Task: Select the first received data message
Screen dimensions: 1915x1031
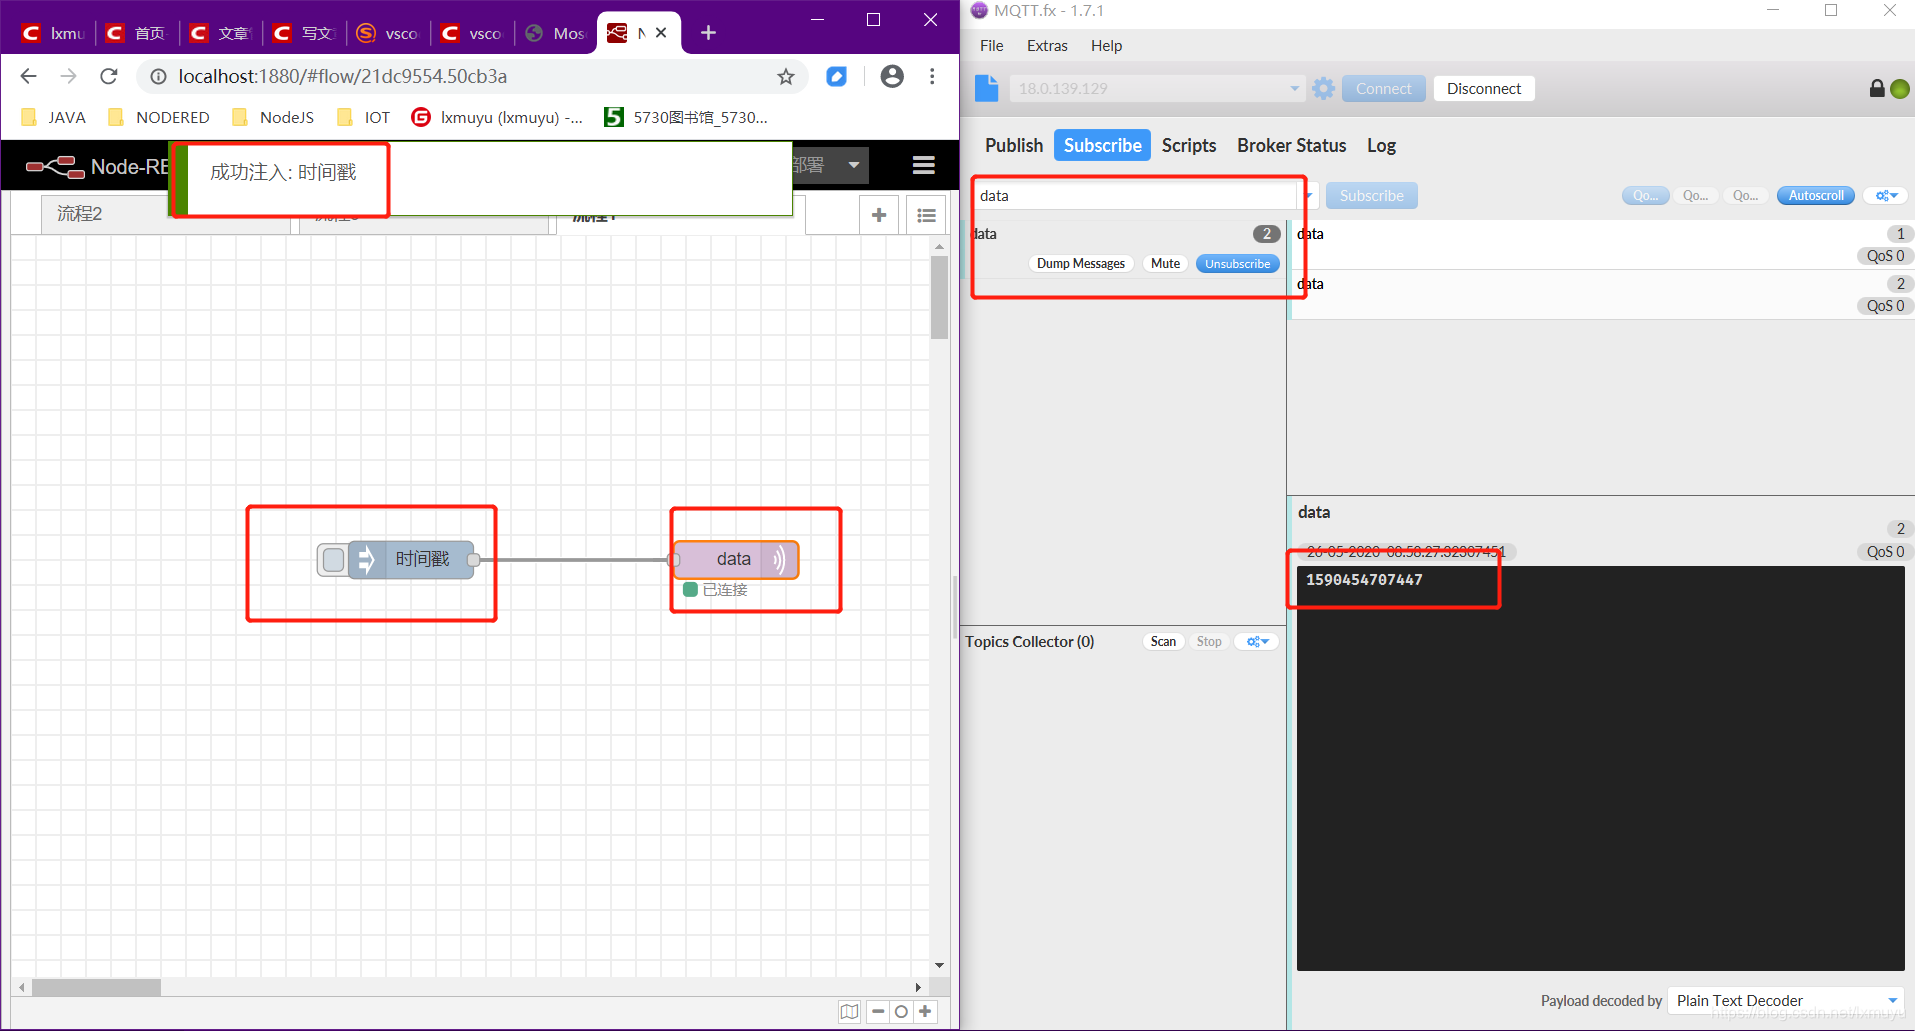Action: (x=1601, y=245)
